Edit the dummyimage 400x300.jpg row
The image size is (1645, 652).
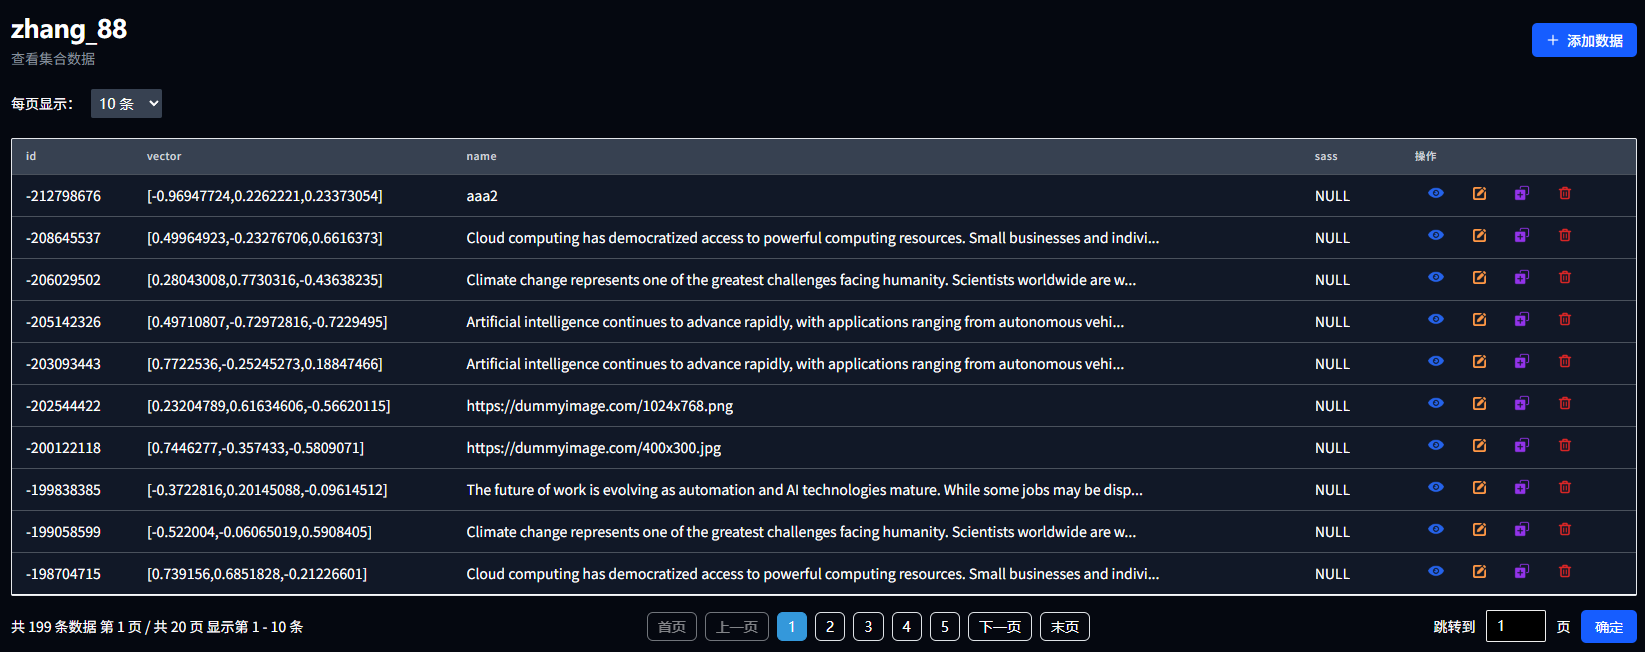[1479, 445]
